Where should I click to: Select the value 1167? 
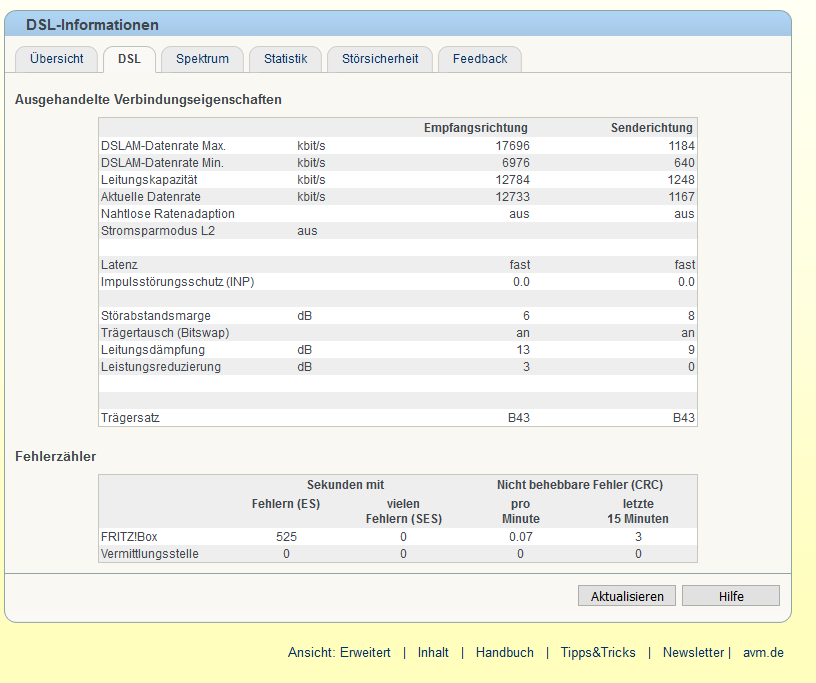[681, 197]
